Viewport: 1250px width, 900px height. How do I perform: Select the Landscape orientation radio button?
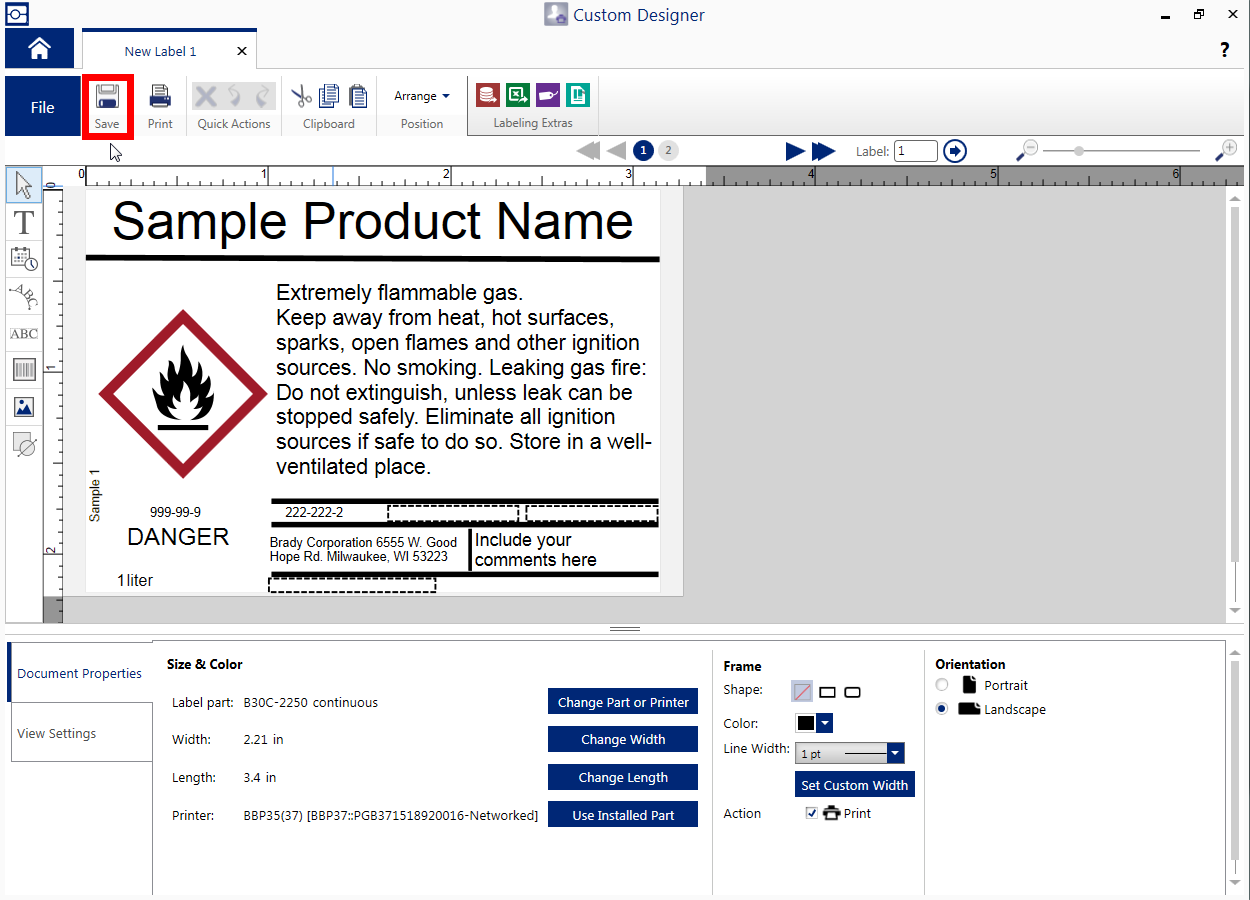942,709
